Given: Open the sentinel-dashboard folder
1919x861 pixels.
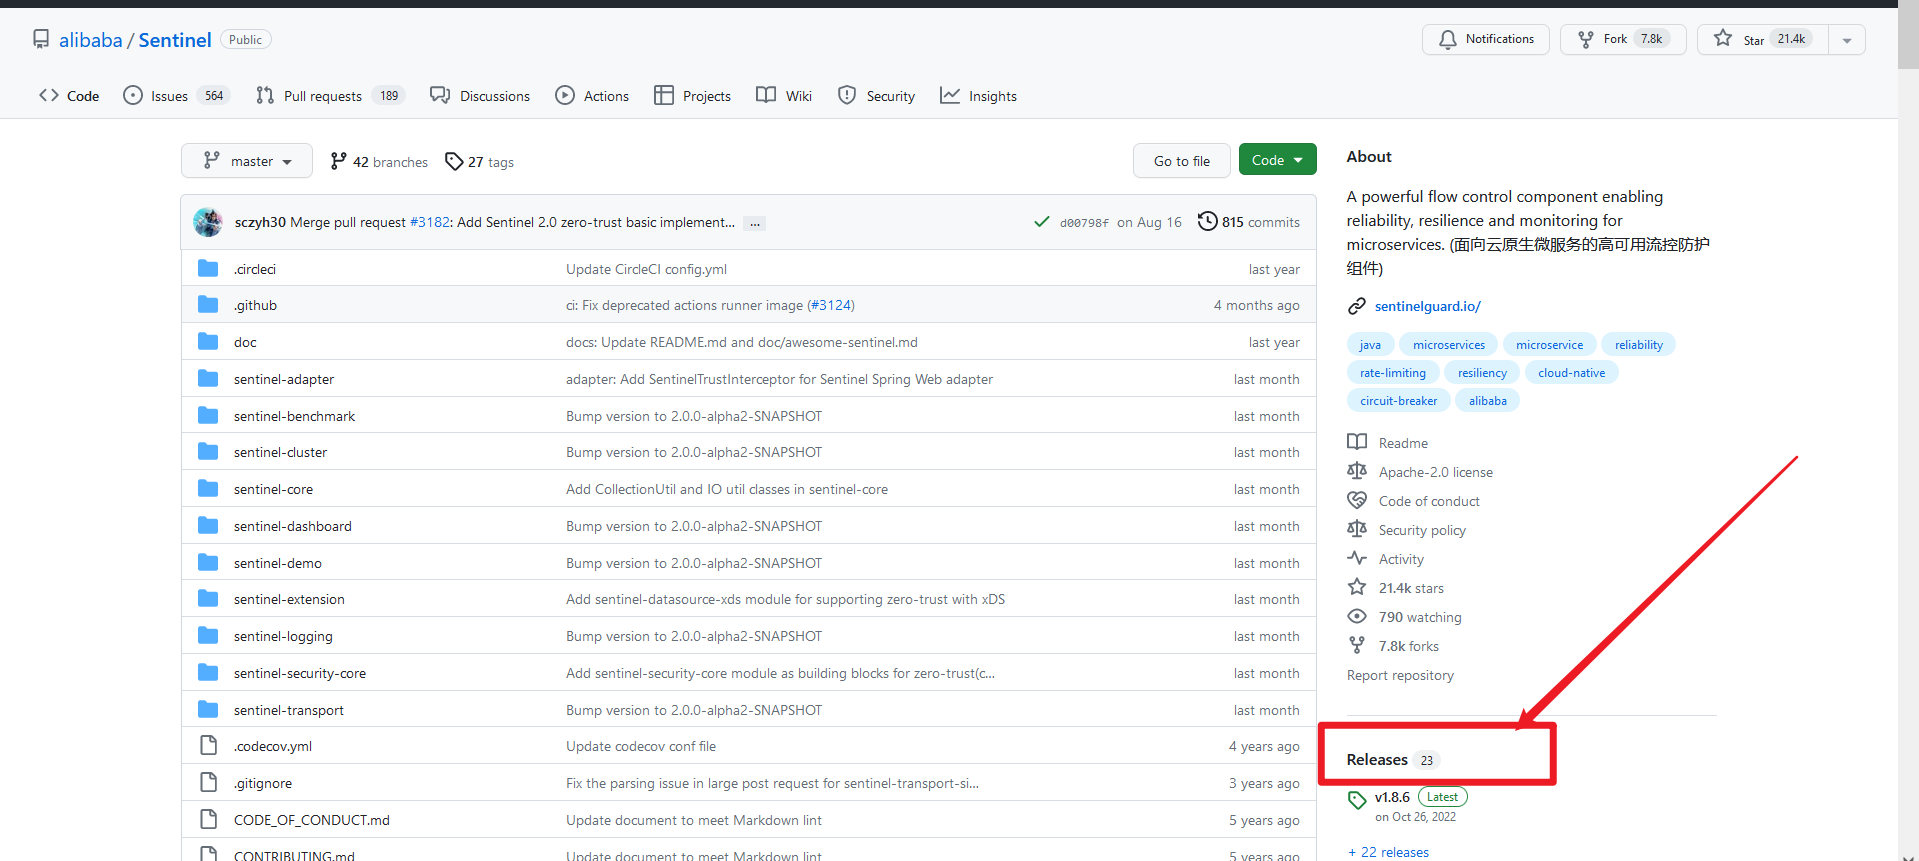Looking at the screenshot, I should coord(293,526).
